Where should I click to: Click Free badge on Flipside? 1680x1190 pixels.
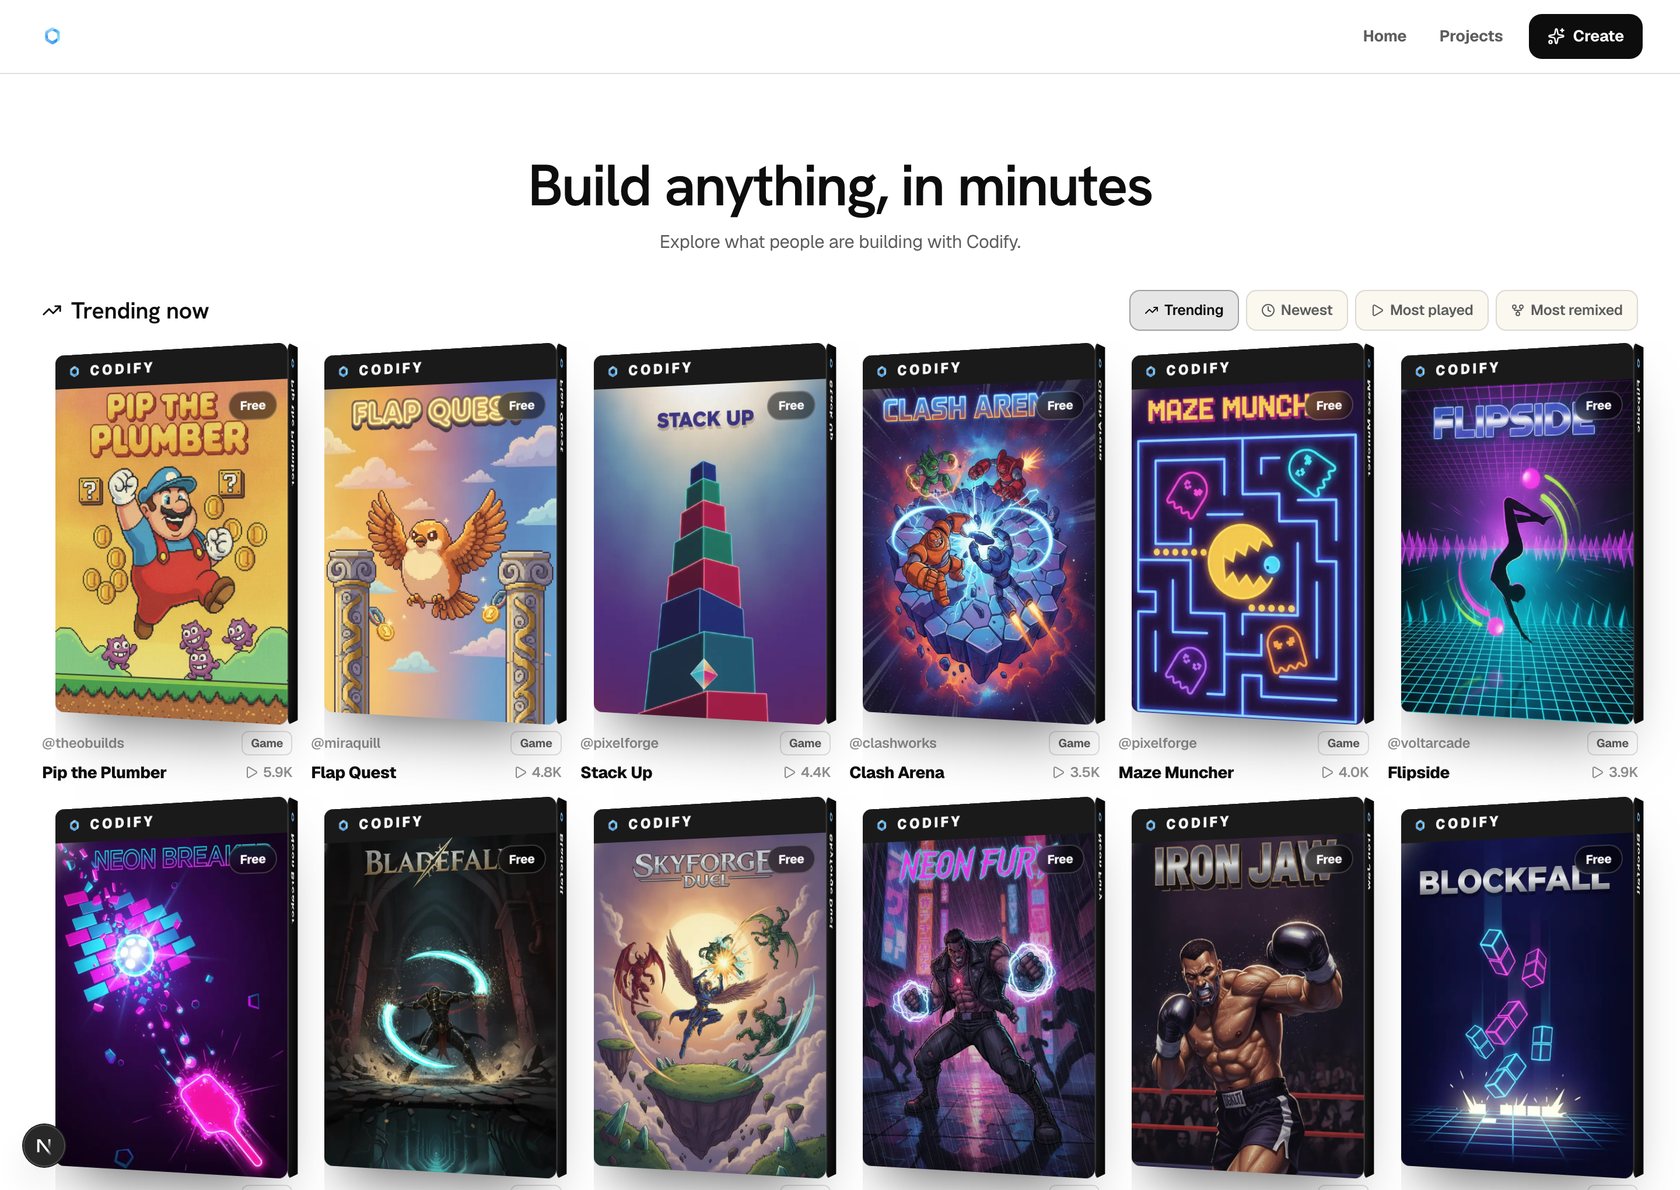coord(1598,405)
